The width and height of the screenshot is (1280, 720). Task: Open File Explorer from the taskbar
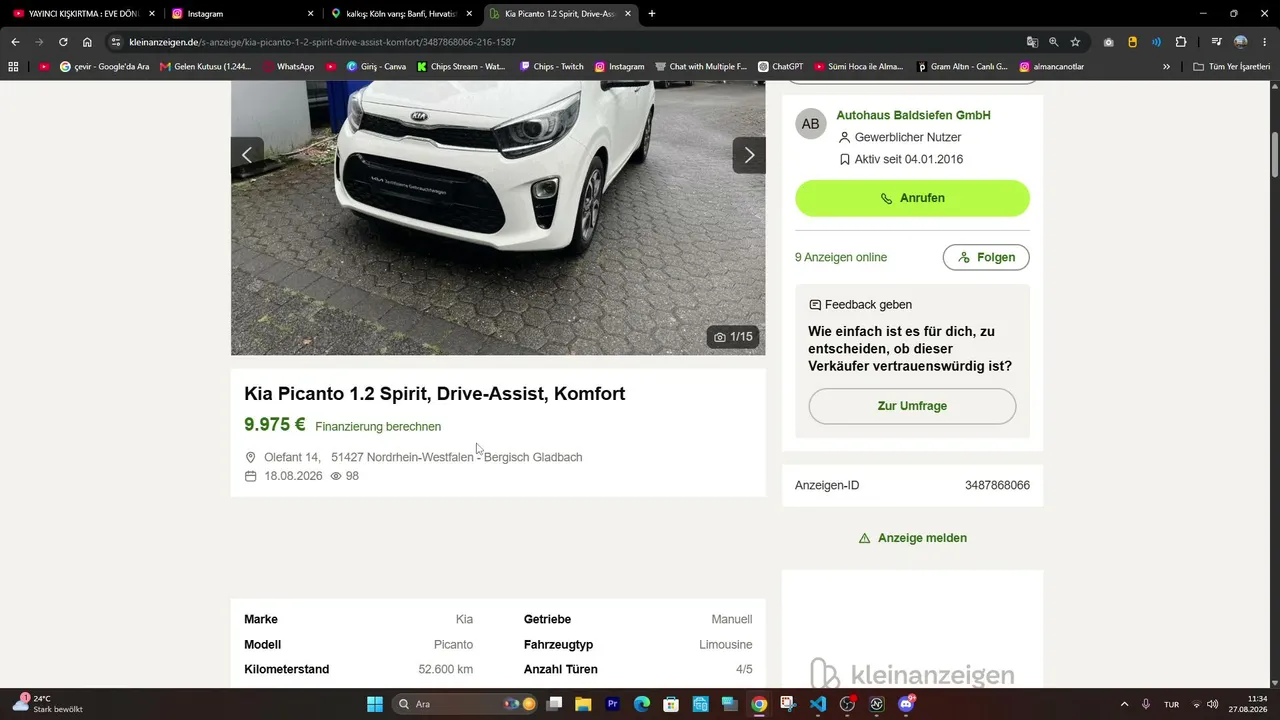pos(583,704)
